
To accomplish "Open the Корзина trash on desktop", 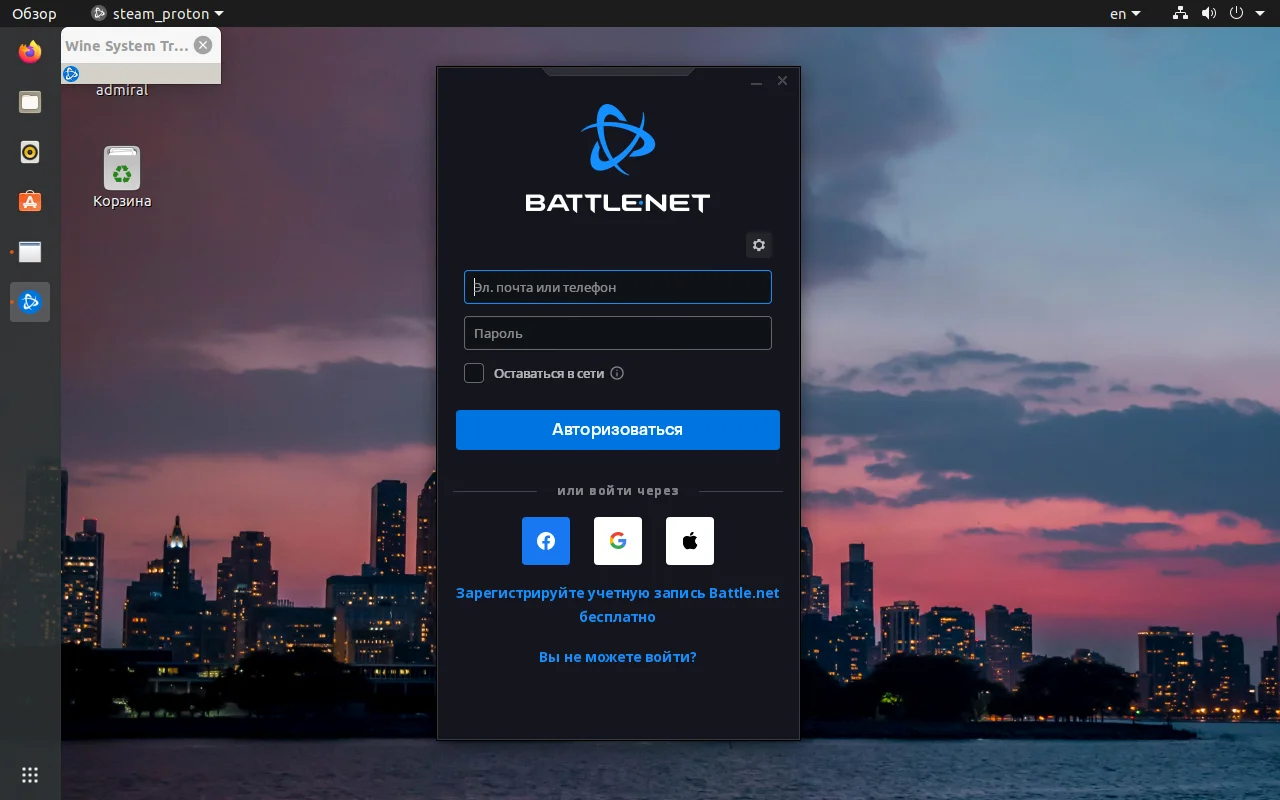I will [x=121, y=168].
